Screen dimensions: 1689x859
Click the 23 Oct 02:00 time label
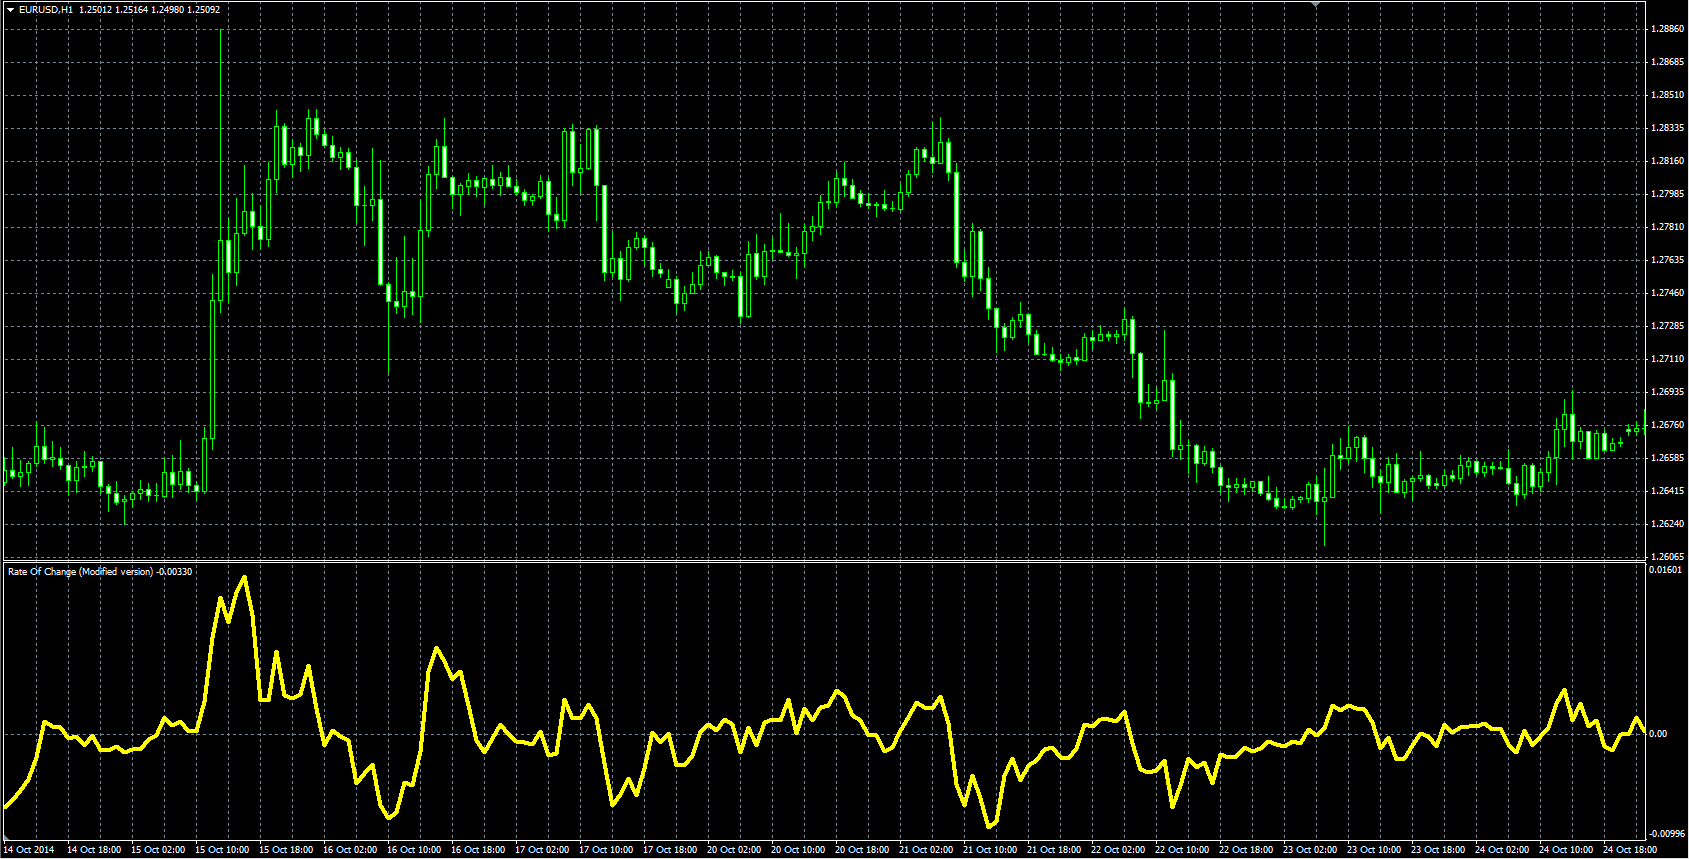coord(1310,850)
